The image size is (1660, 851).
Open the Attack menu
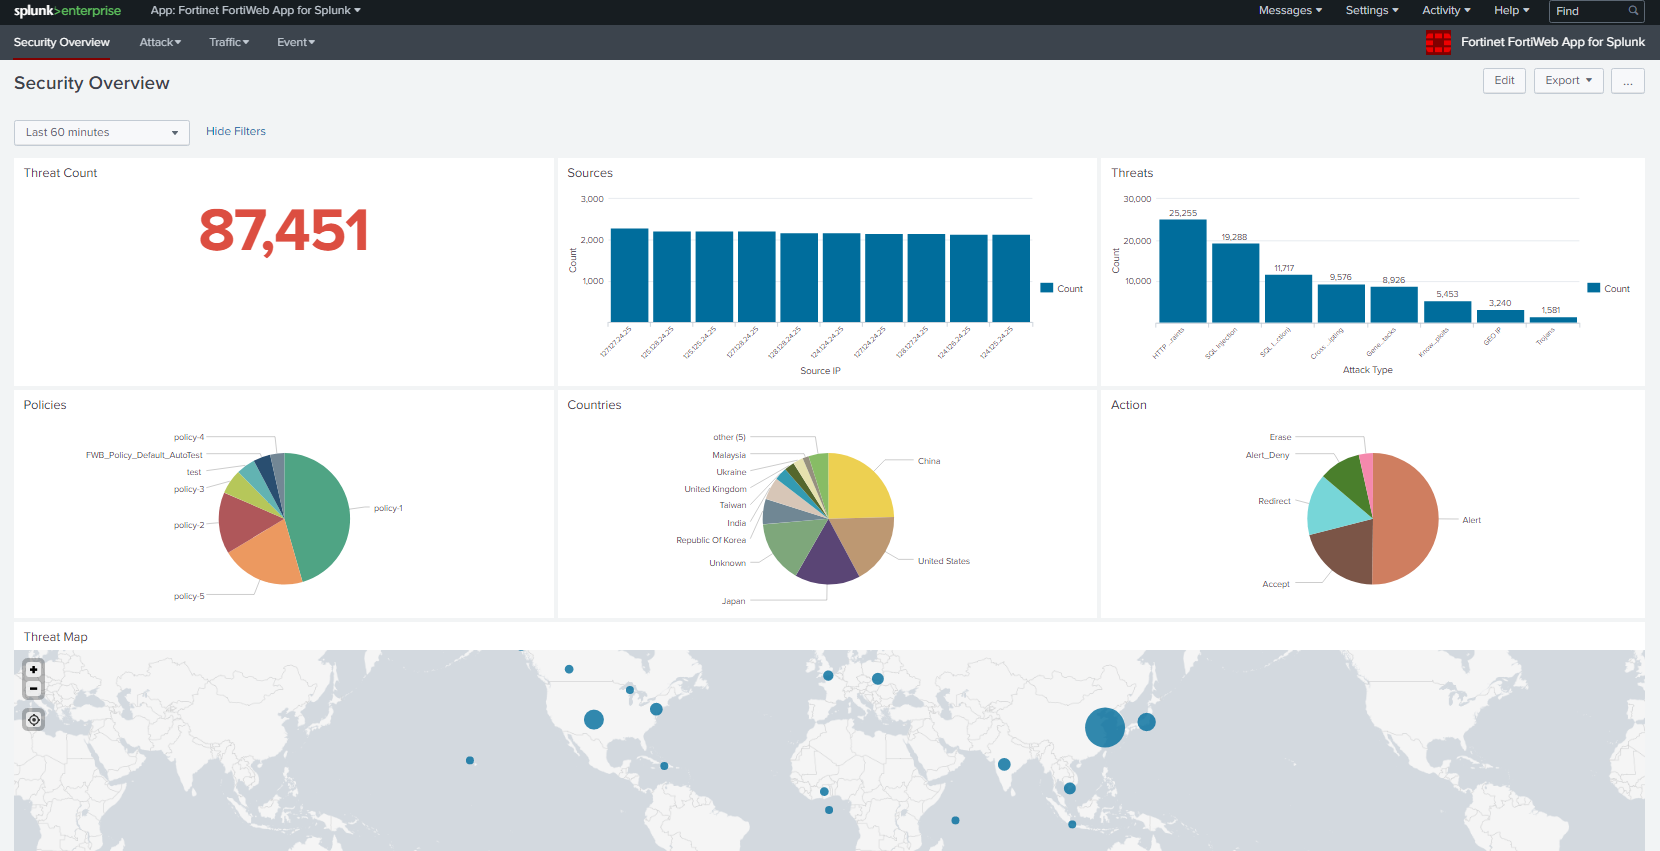point(160,42)
